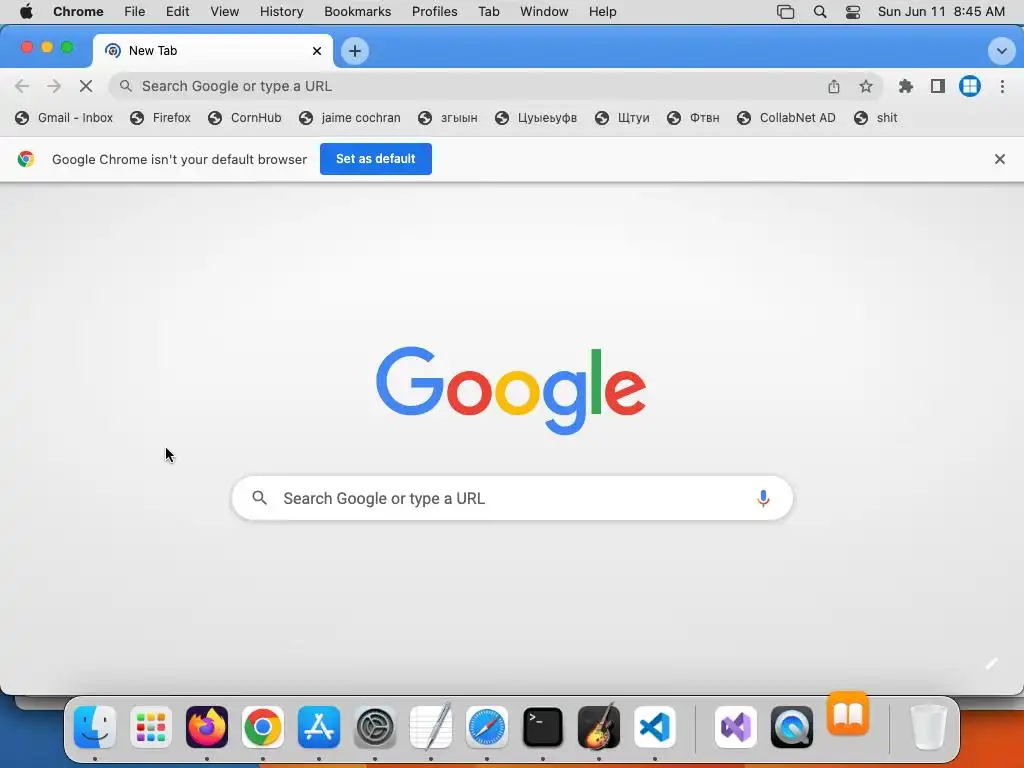Screen dimensions: 1024x768
Task: Open the CollabNet AD bookmark
Action: pos(786,118)
